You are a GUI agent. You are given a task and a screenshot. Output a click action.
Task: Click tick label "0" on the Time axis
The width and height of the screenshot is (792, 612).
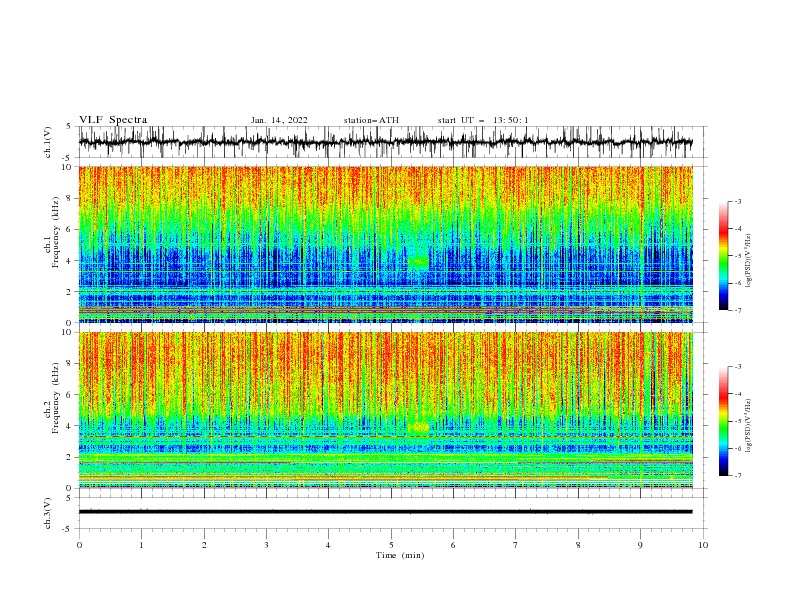point(79,545)
